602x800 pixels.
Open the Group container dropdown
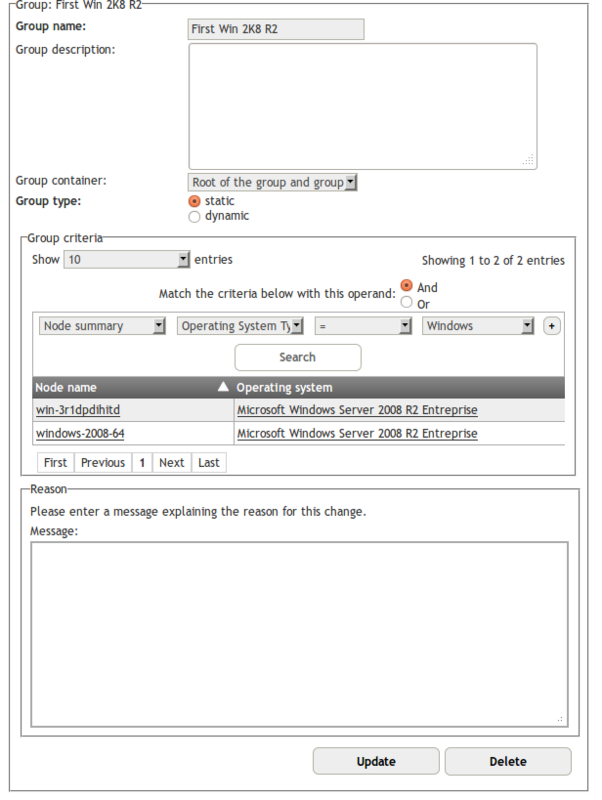[x=272, y=182]
